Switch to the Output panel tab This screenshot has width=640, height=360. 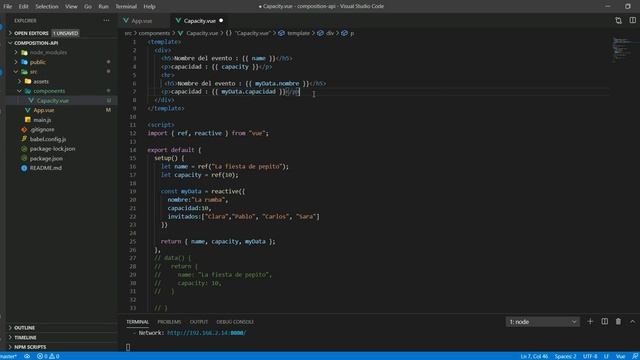(x=199, y=322)
